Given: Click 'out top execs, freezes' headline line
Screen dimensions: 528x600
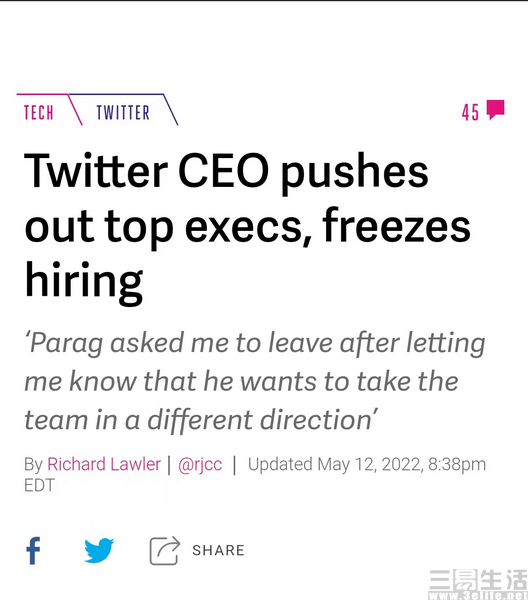Looking at the screenshot, I should pos(248,227).
